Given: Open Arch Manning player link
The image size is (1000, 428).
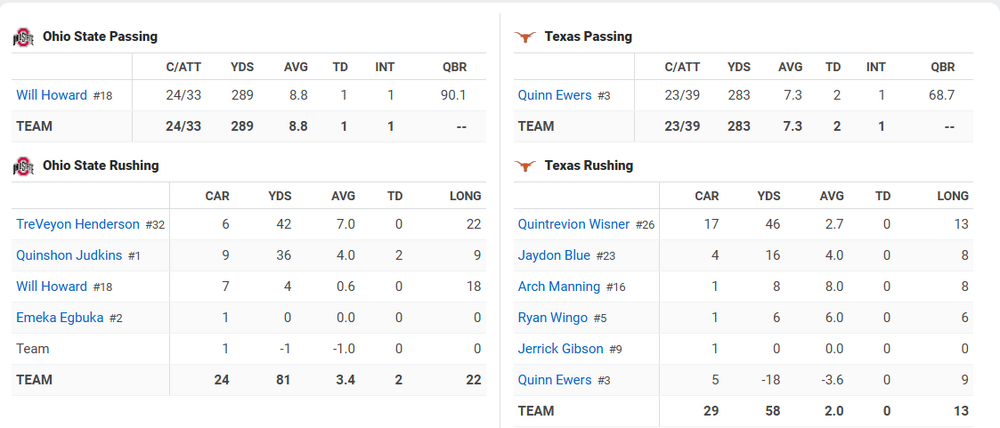Looking at the screenshot, I should (559, 286).
